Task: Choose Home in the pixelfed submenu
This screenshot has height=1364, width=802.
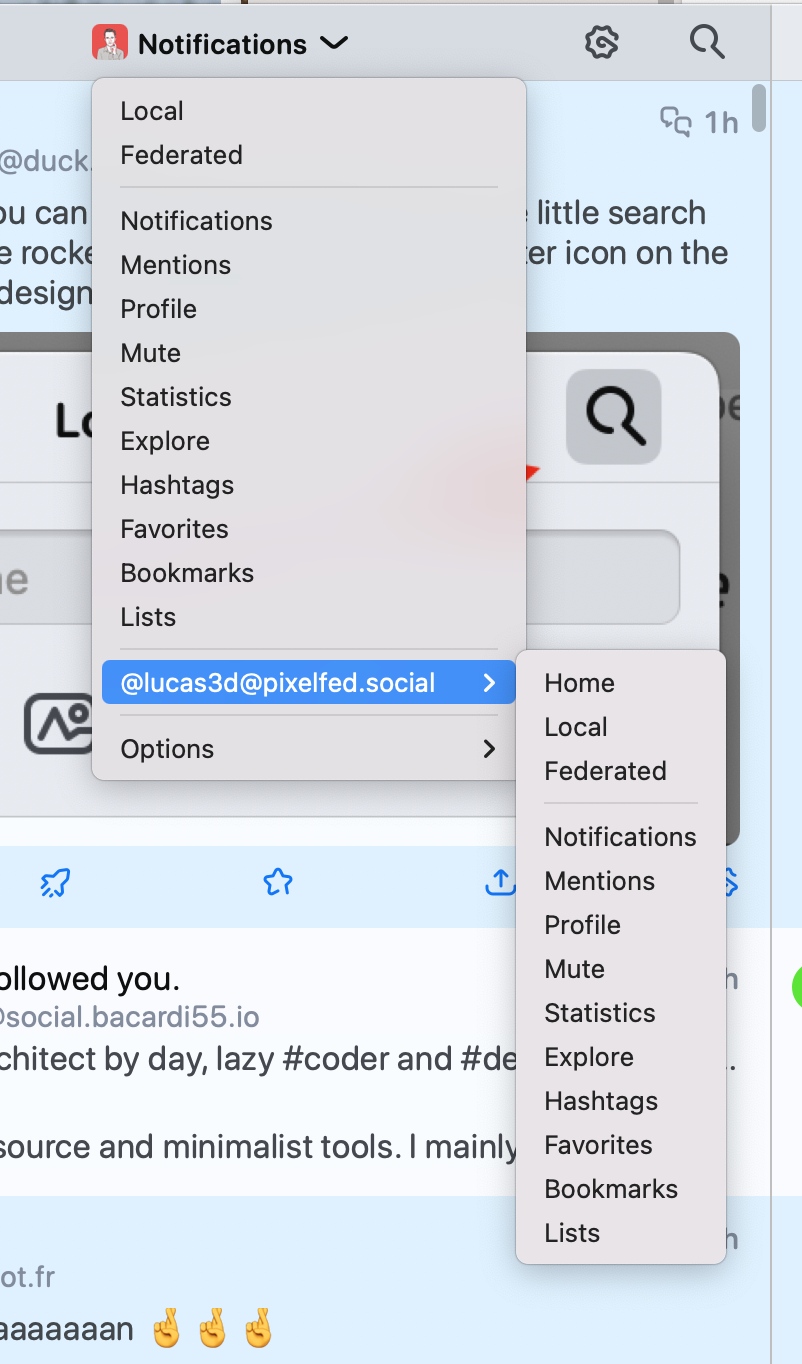Action: pyautogui.click(x=580, y=683)
